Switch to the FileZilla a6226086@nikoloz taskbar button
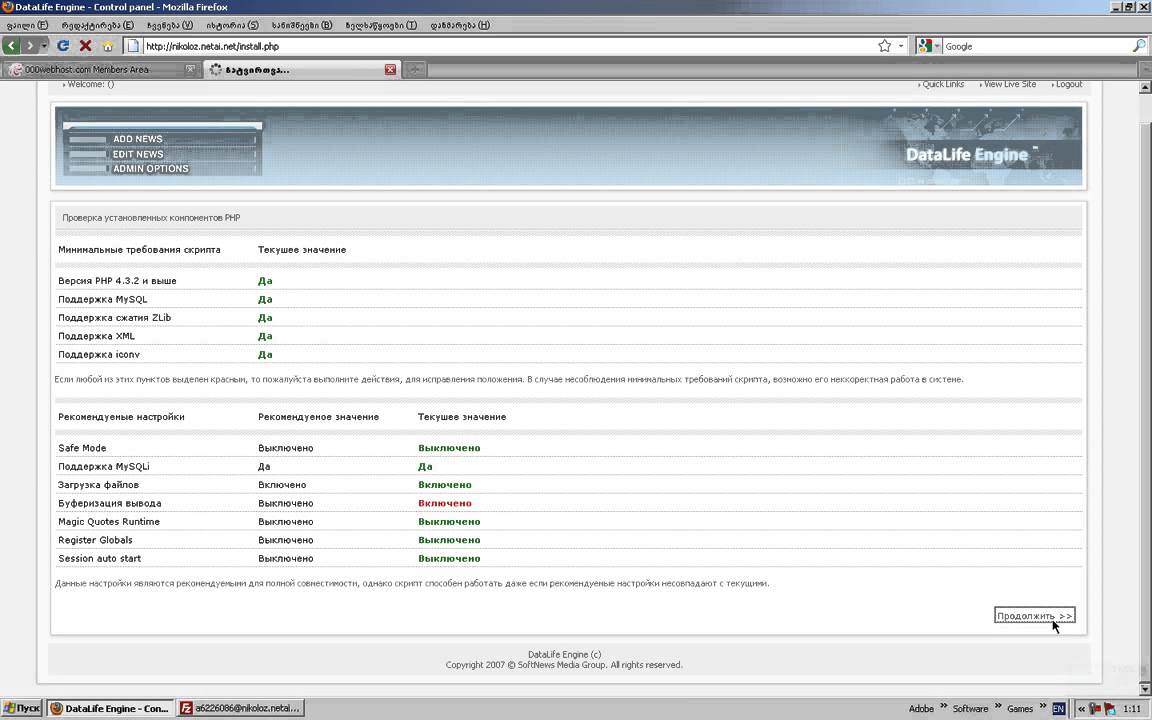Screen dimensions: 1152x720 click(241, 708)
